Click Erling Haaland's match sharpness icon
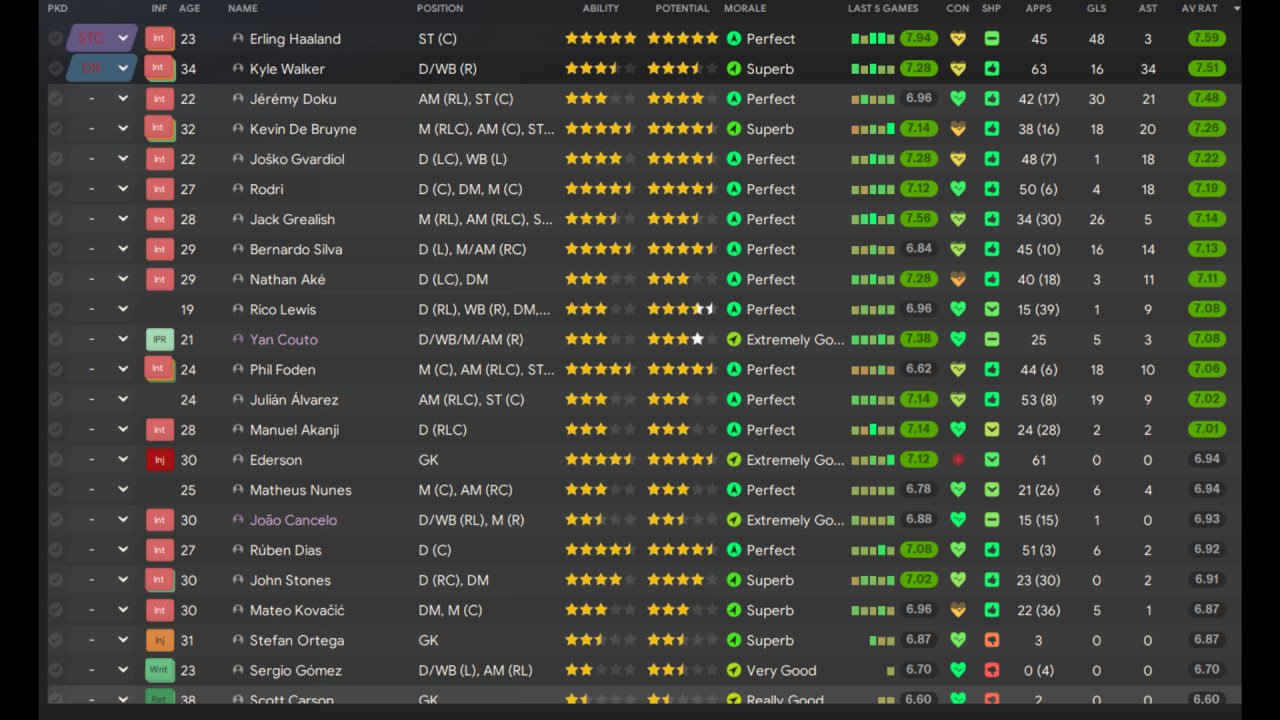 tap(991, 39)
